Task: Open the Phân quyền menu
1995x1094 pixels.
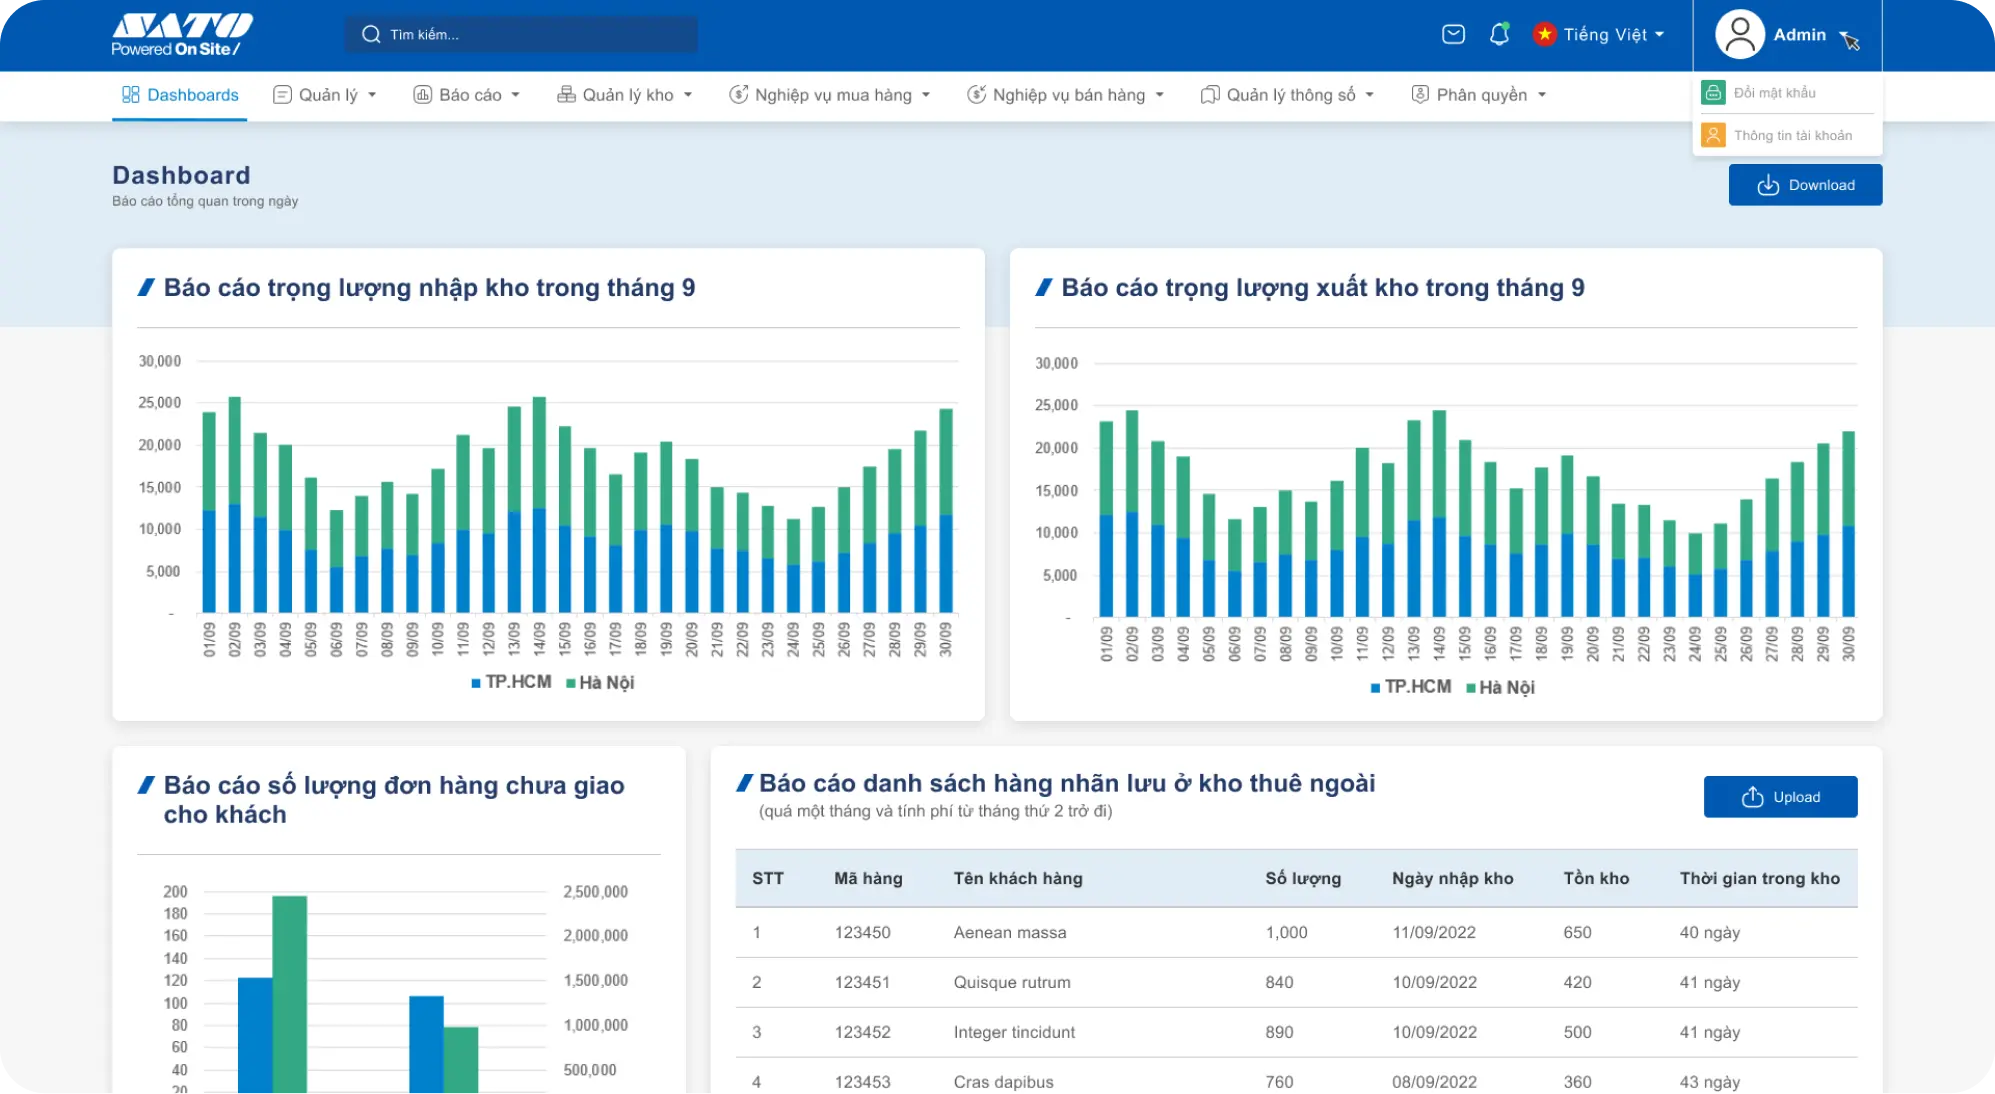Action: [x=1479, y=95]
